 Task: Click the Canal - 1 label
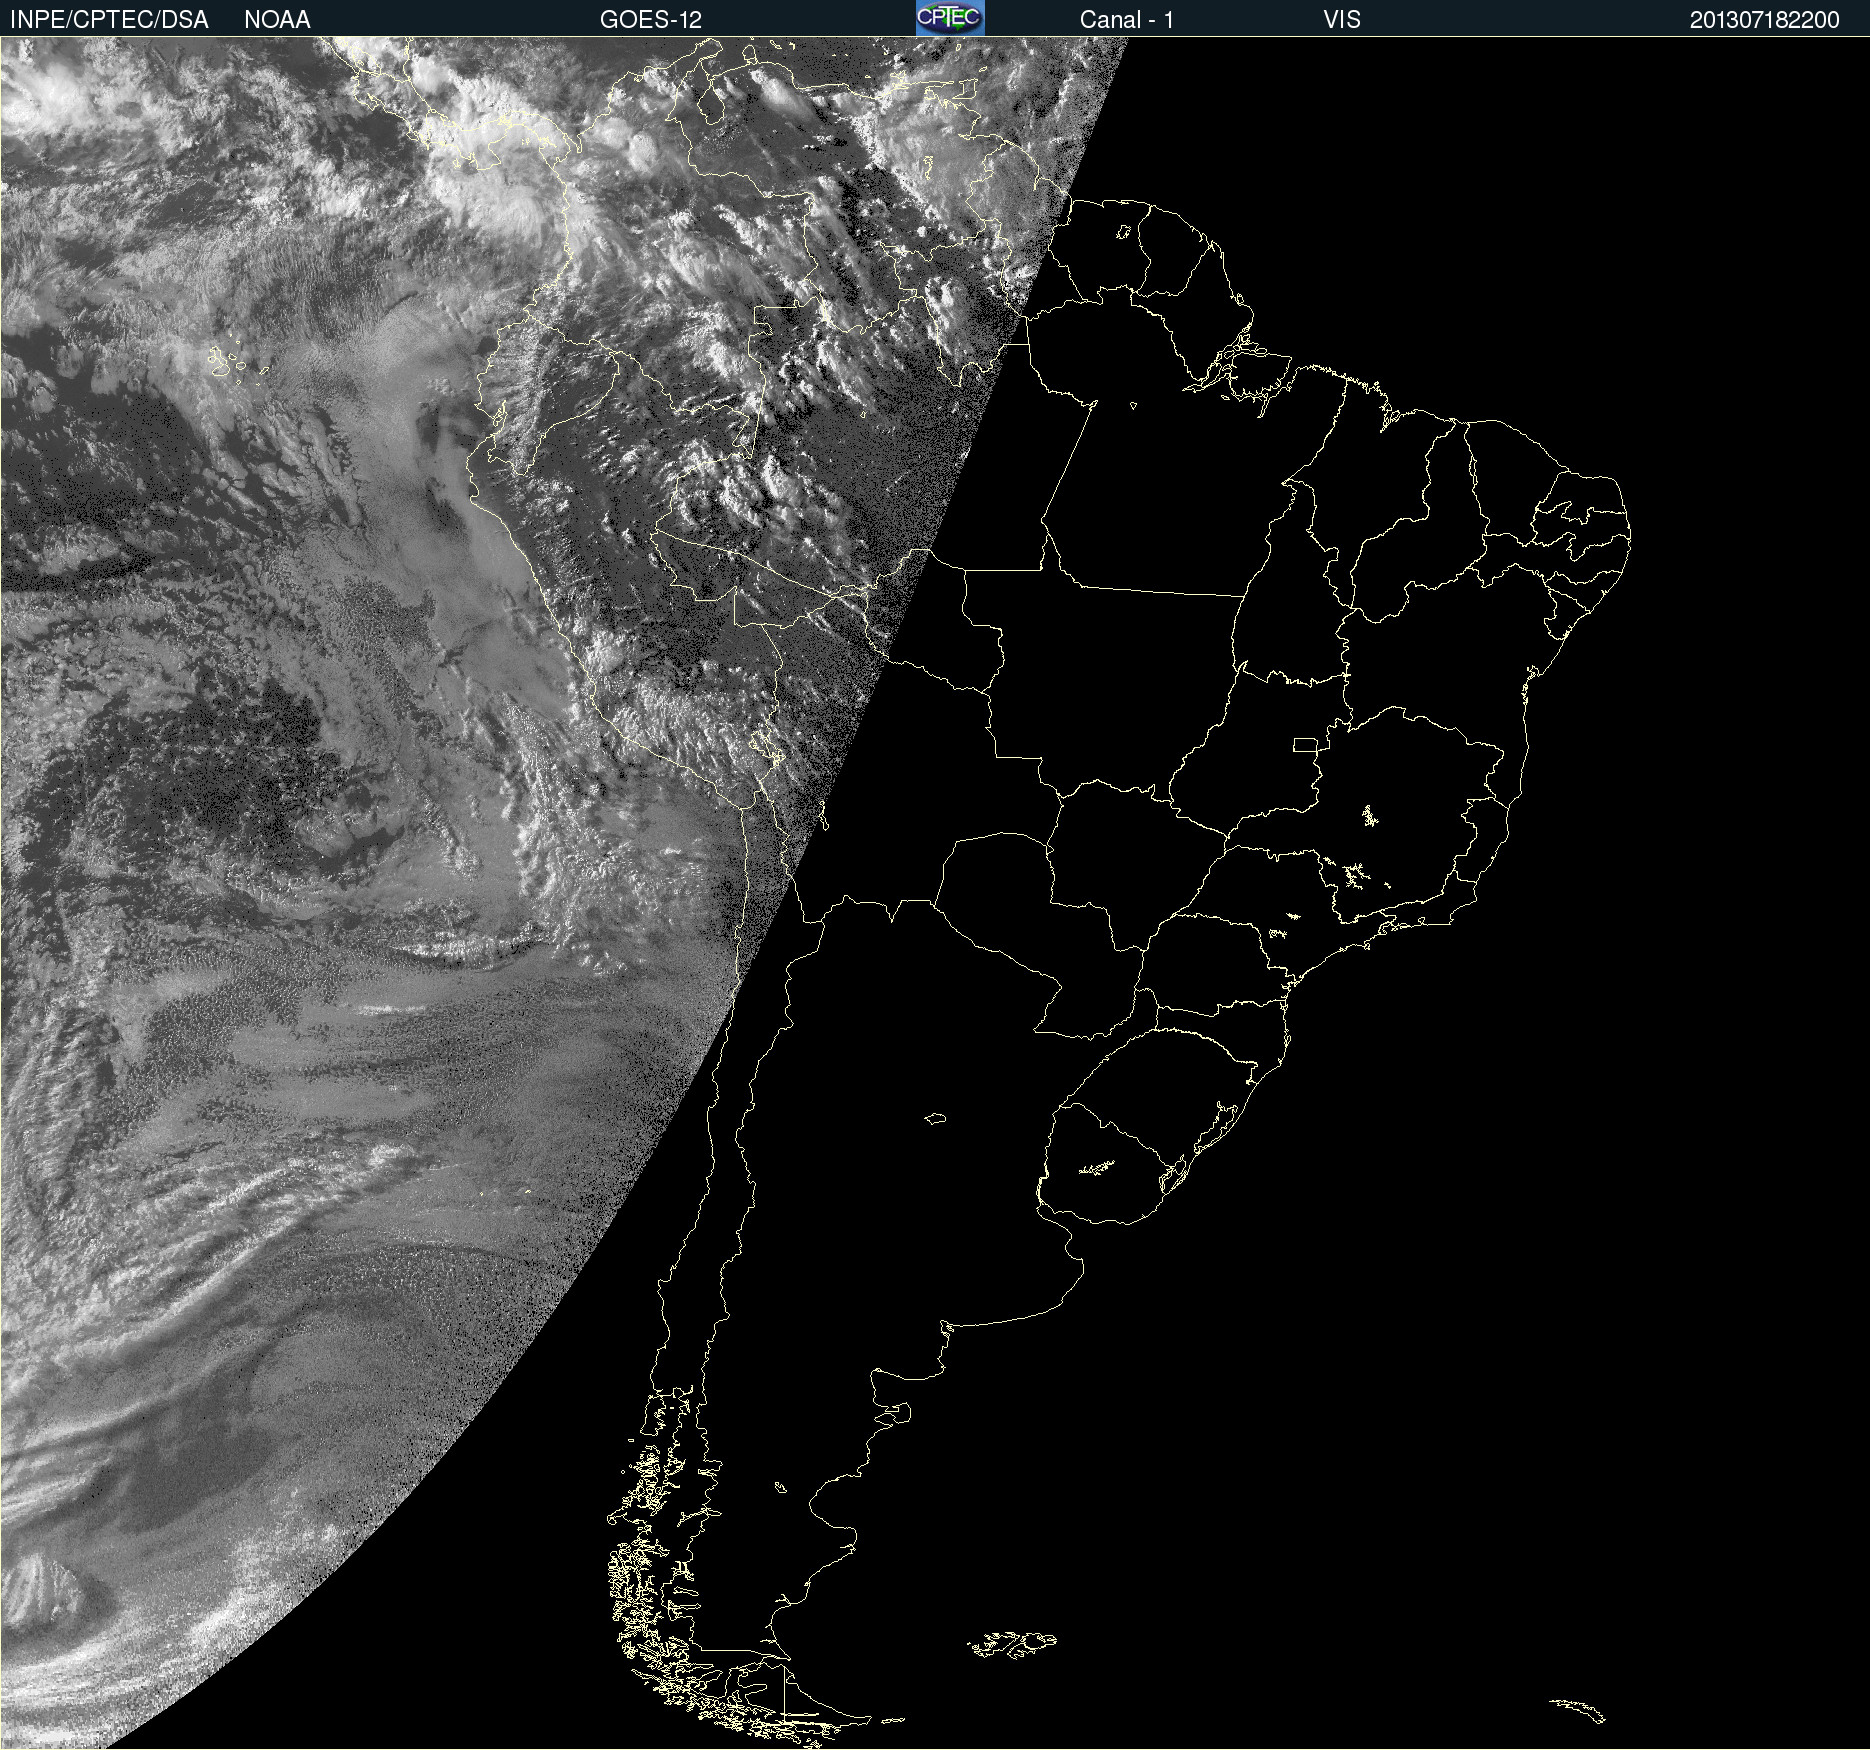coord(1126,20)
